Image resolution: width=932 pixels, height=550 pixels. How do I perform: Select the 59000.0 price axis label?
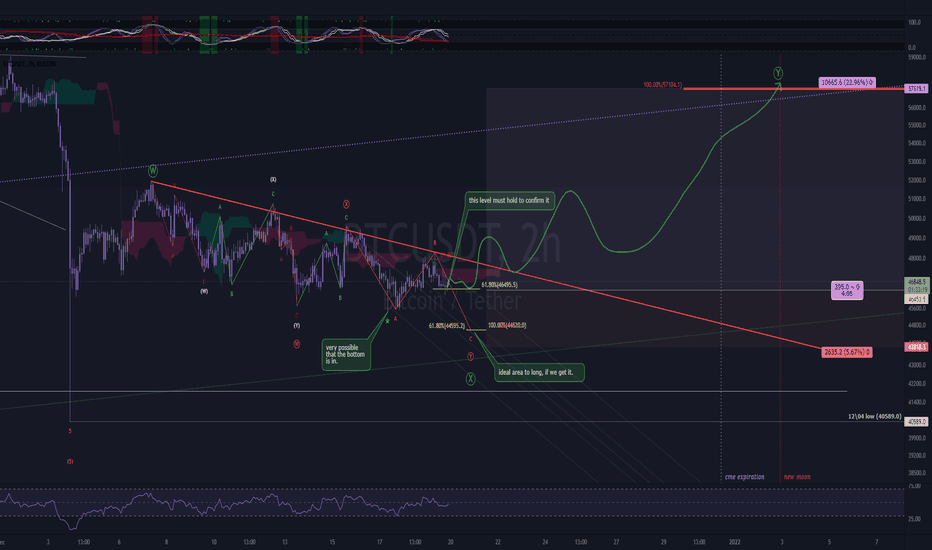pyautogui.click(x=917, y=58)
